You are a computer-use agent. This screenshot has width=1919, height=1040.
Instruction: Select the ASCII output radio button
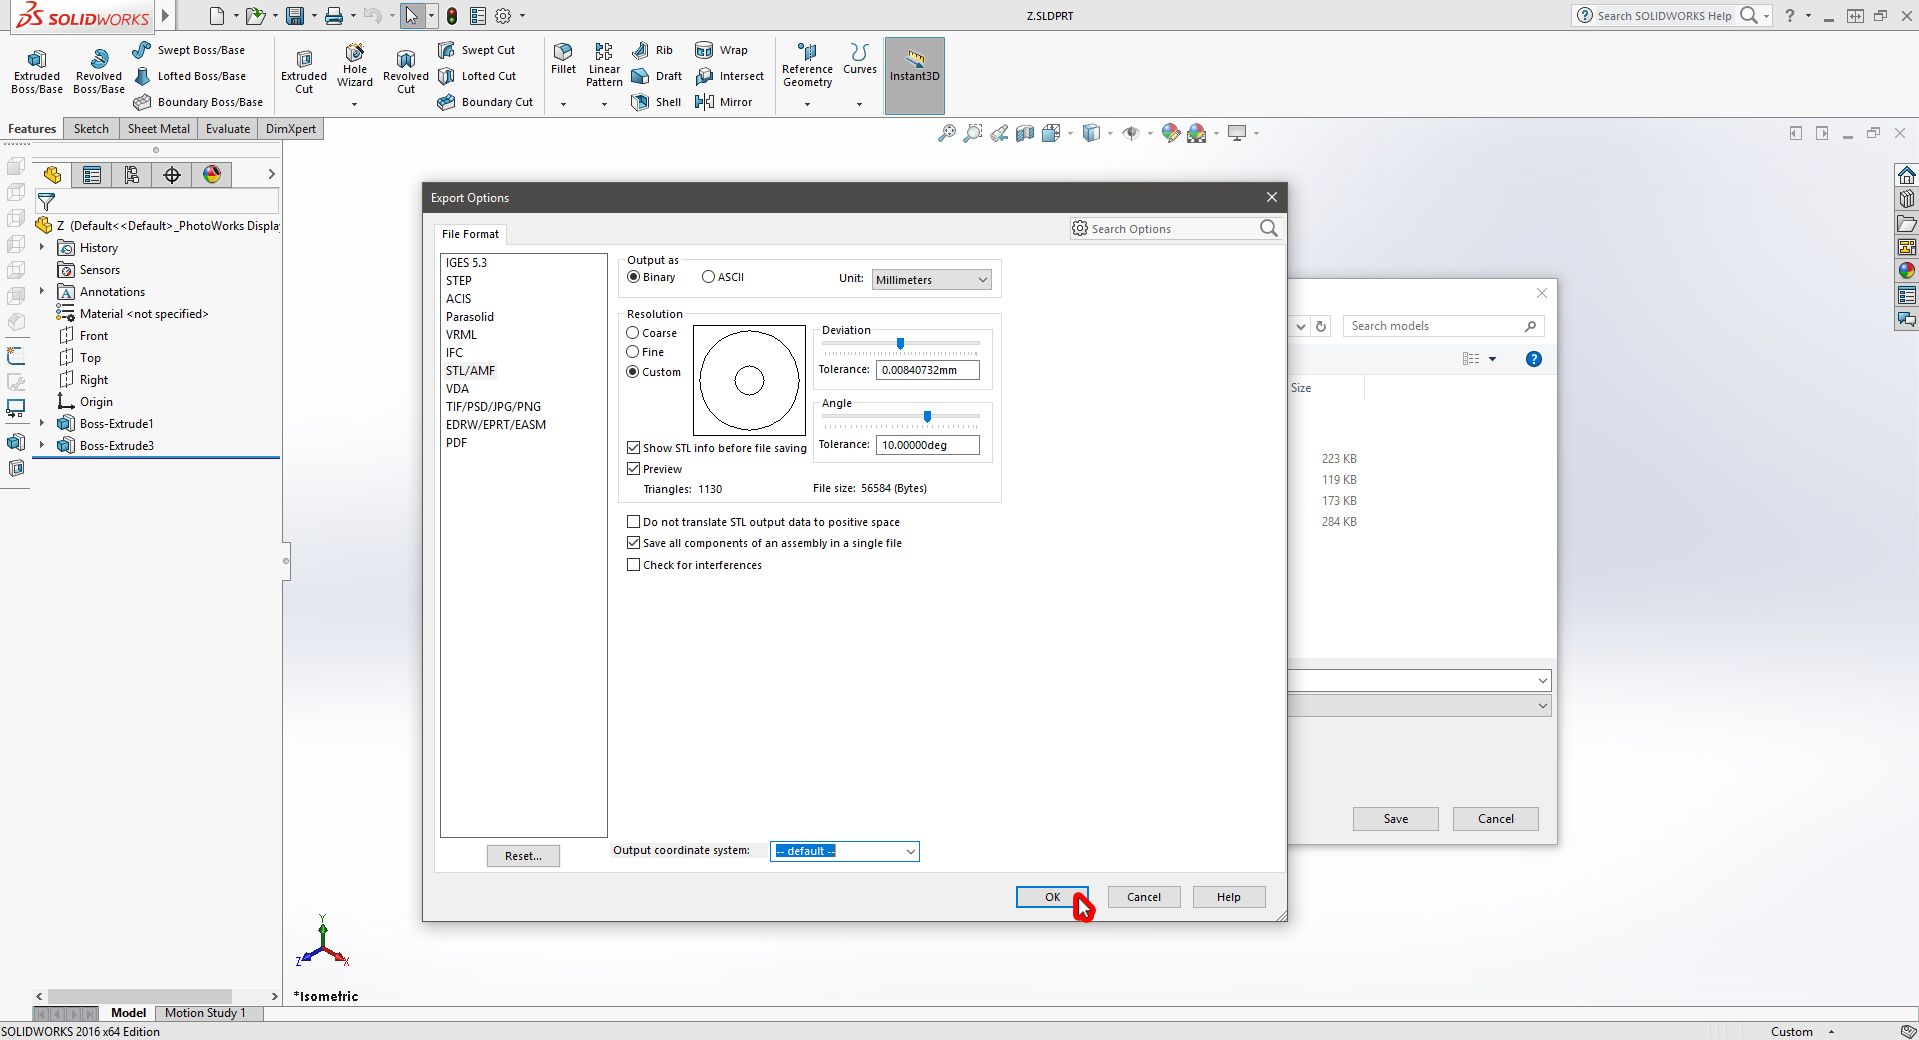click(x=708, y=277)
